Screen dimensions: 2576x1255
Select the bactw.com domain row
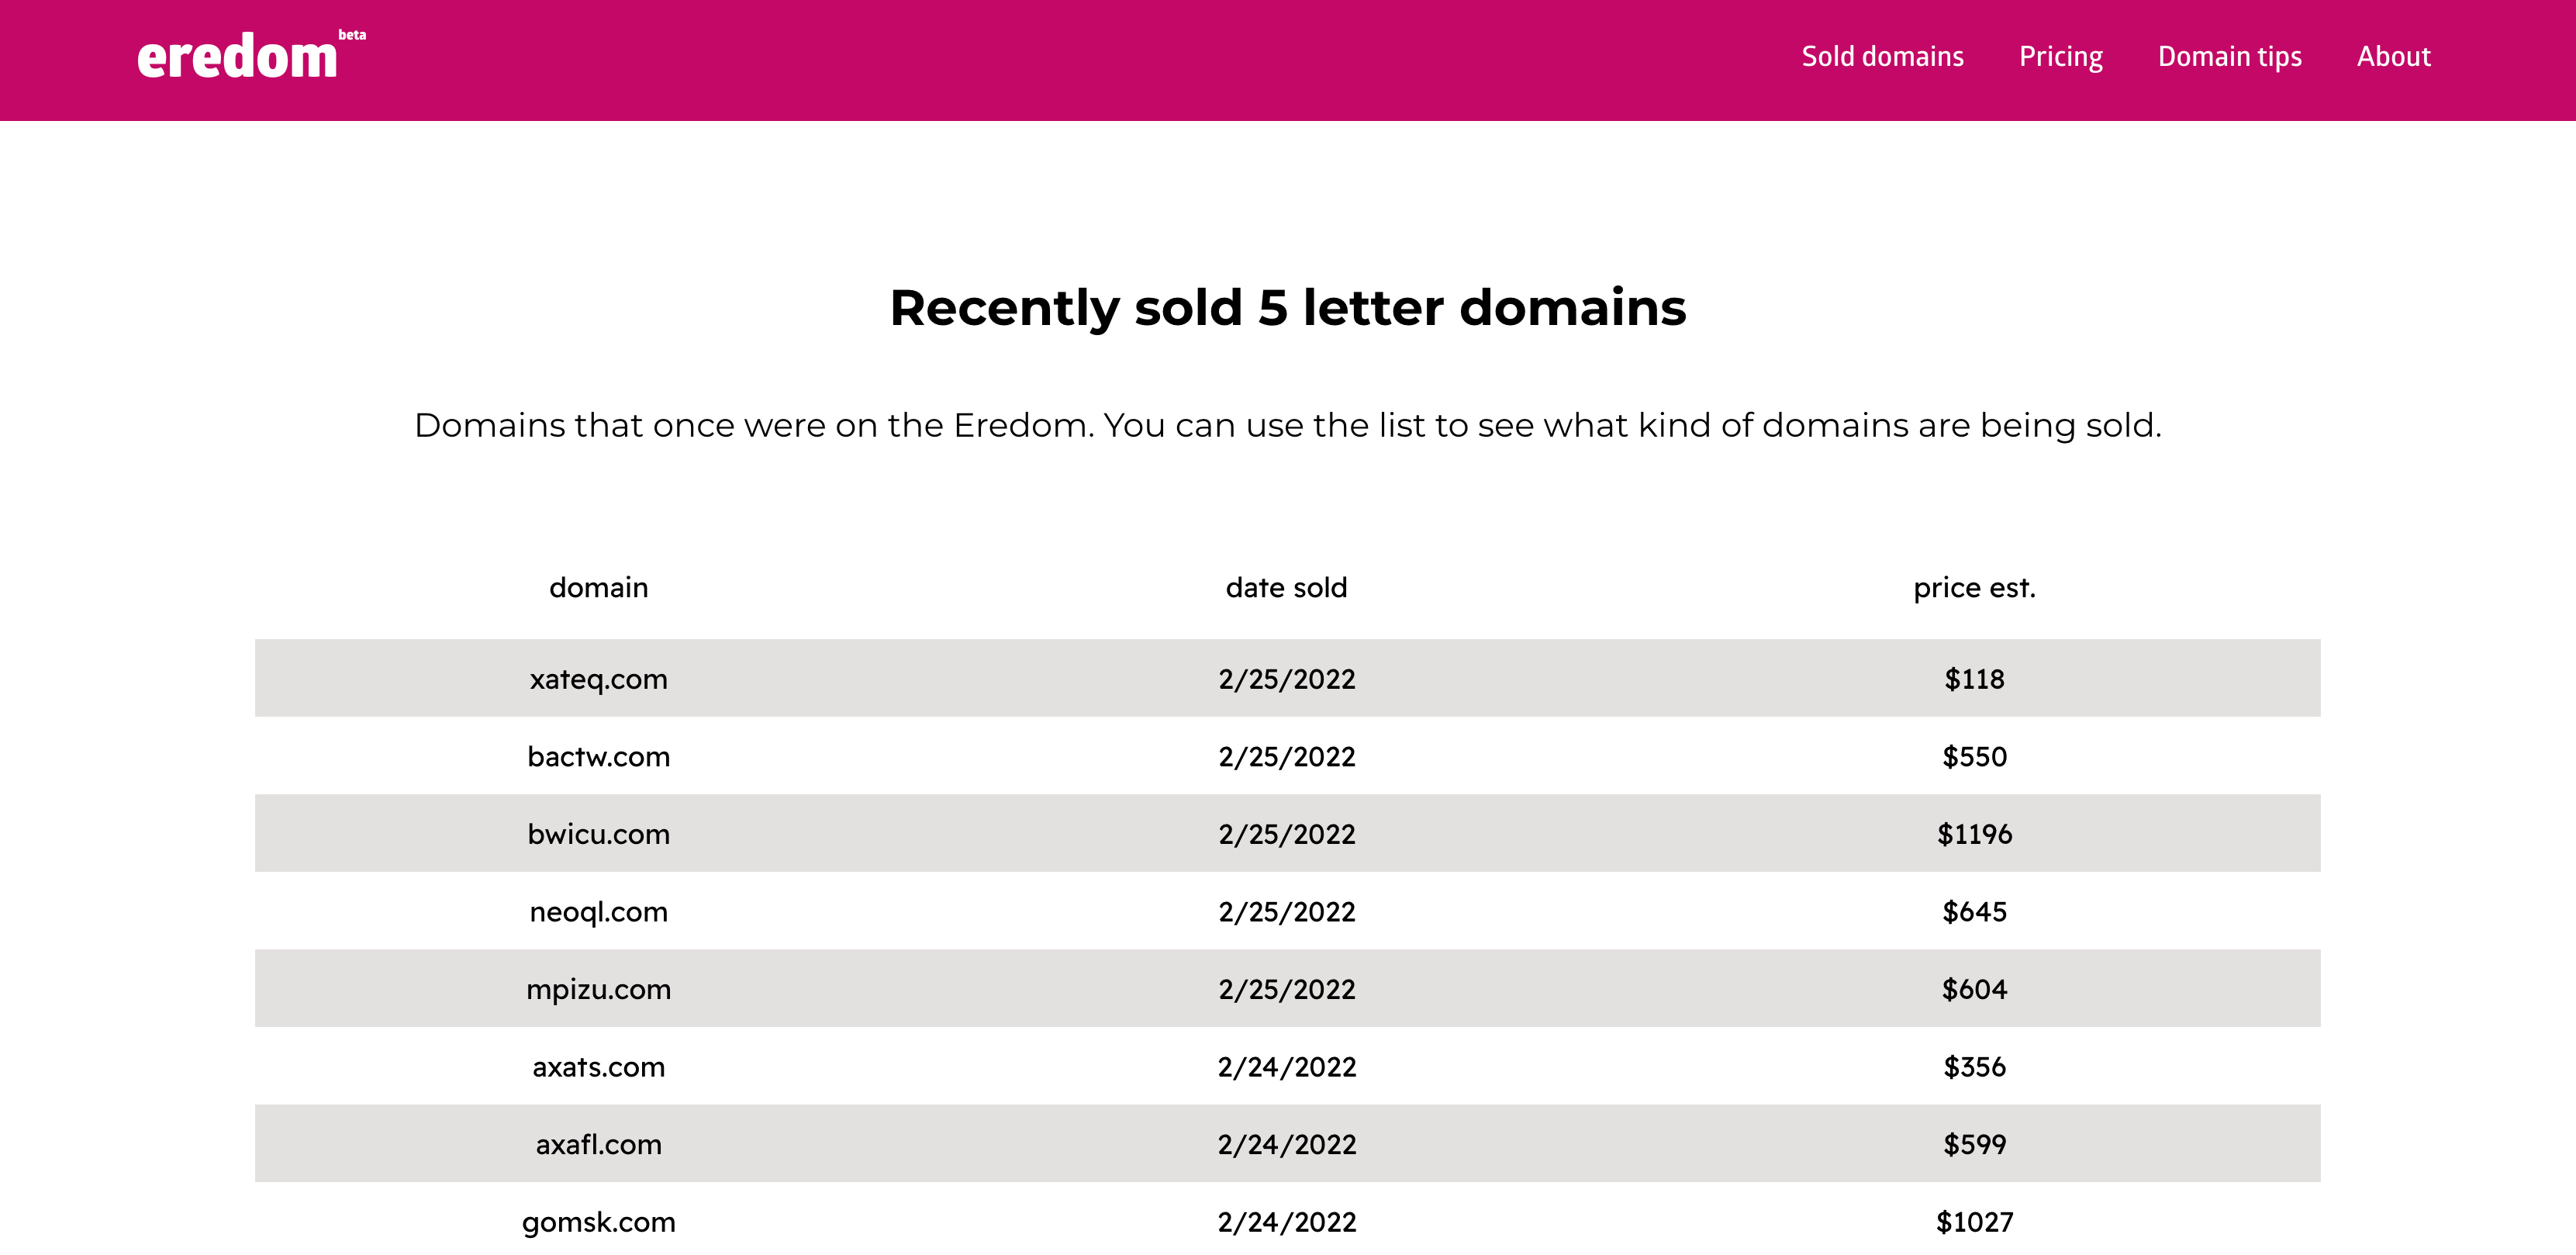click(598, 757)
